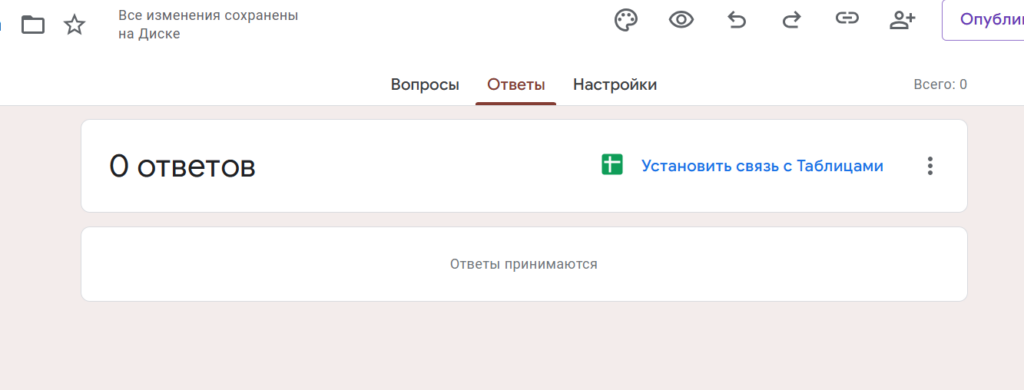The width and height of the screenshot is (1024, 390).
Task: Open the move-to-folder icon
Action: 33,25
